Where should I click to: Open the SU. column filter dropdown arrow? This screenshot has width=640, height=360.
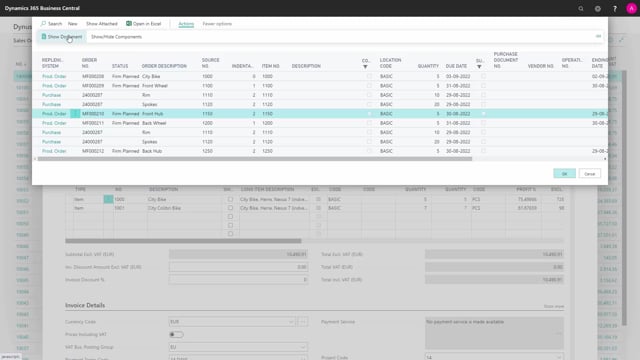click(479, 67)
